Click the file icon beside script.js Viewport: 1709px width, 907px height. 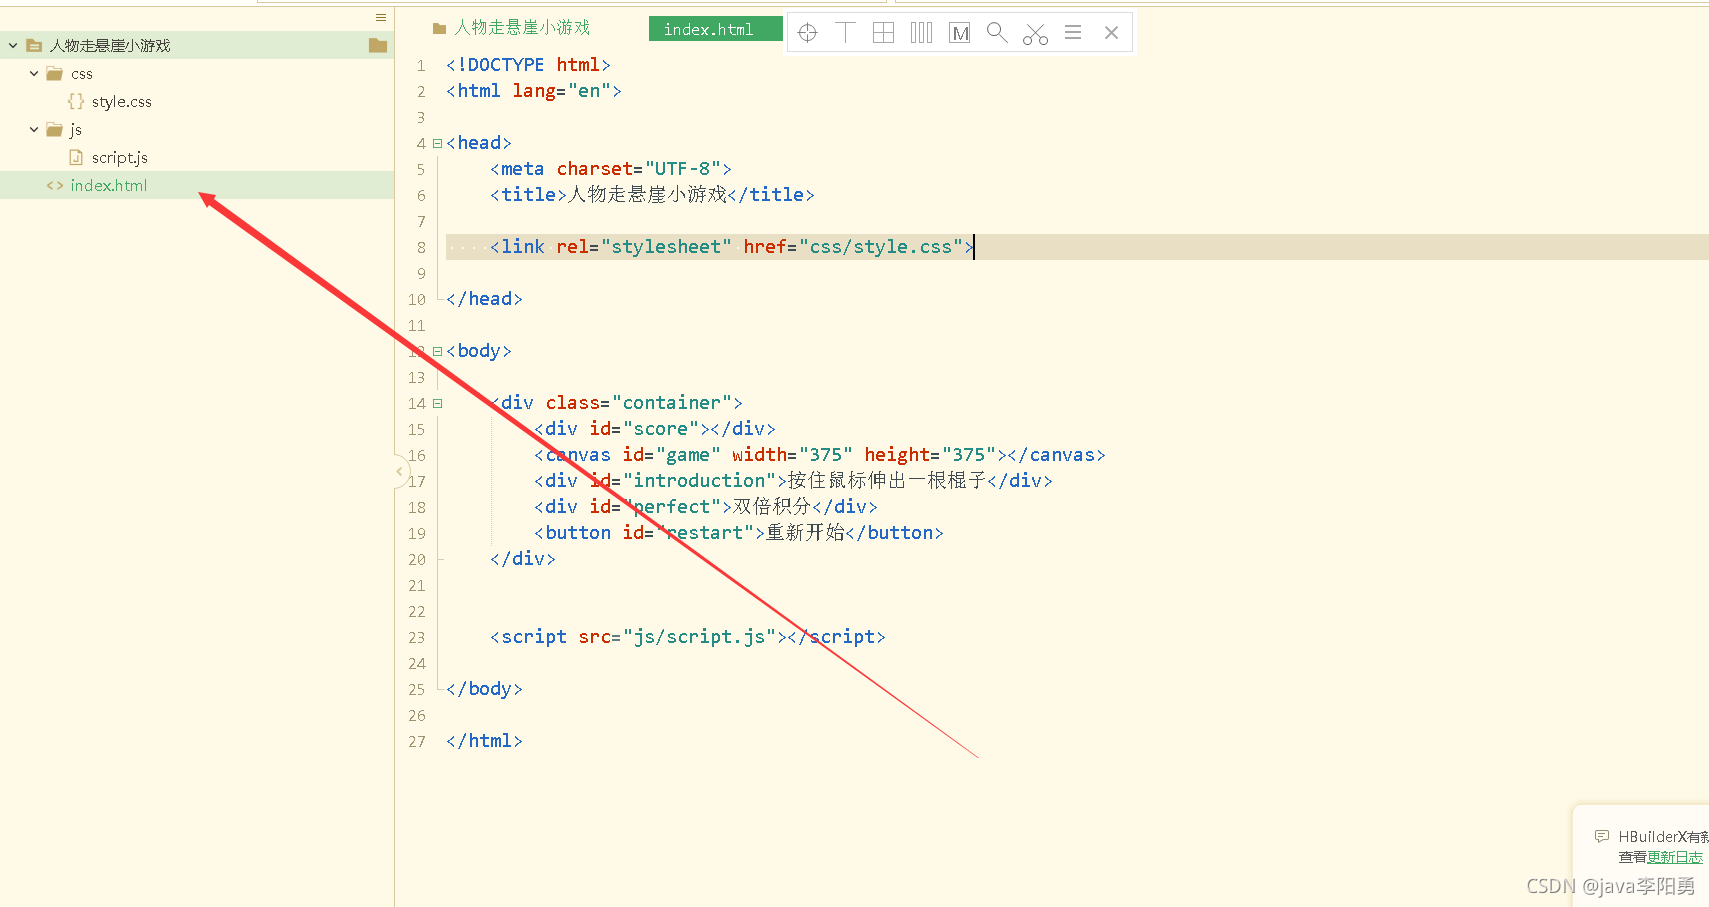tap(76, 157)
